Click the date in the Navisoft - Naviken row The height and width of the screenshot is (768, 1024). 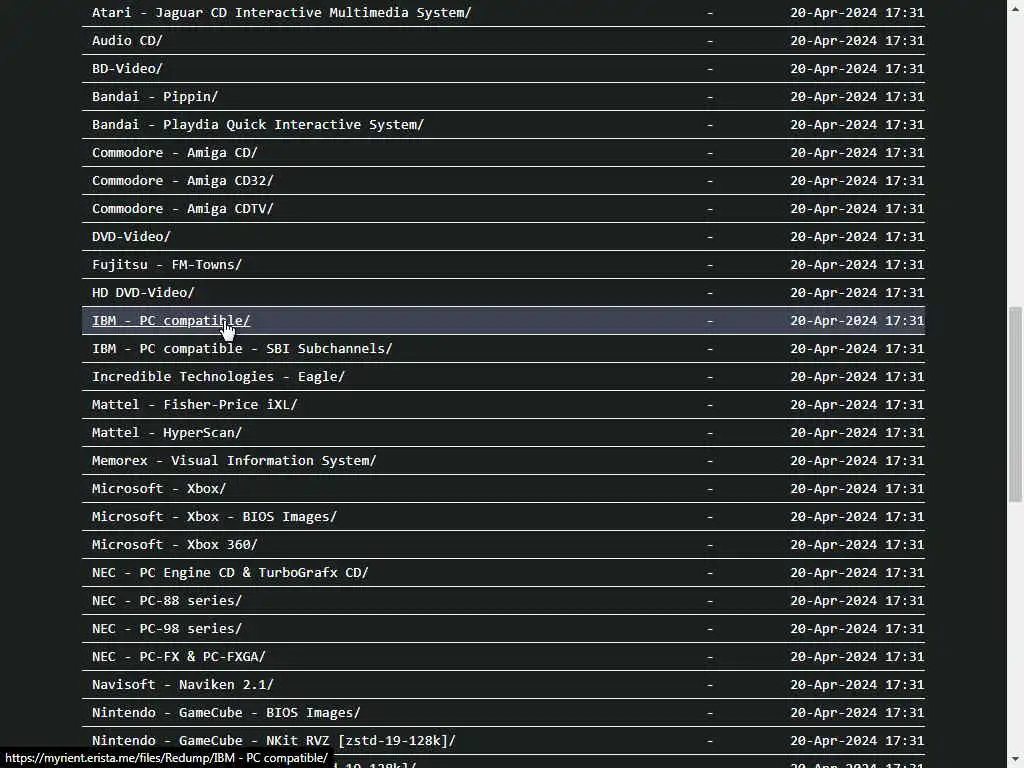point(857,685)
